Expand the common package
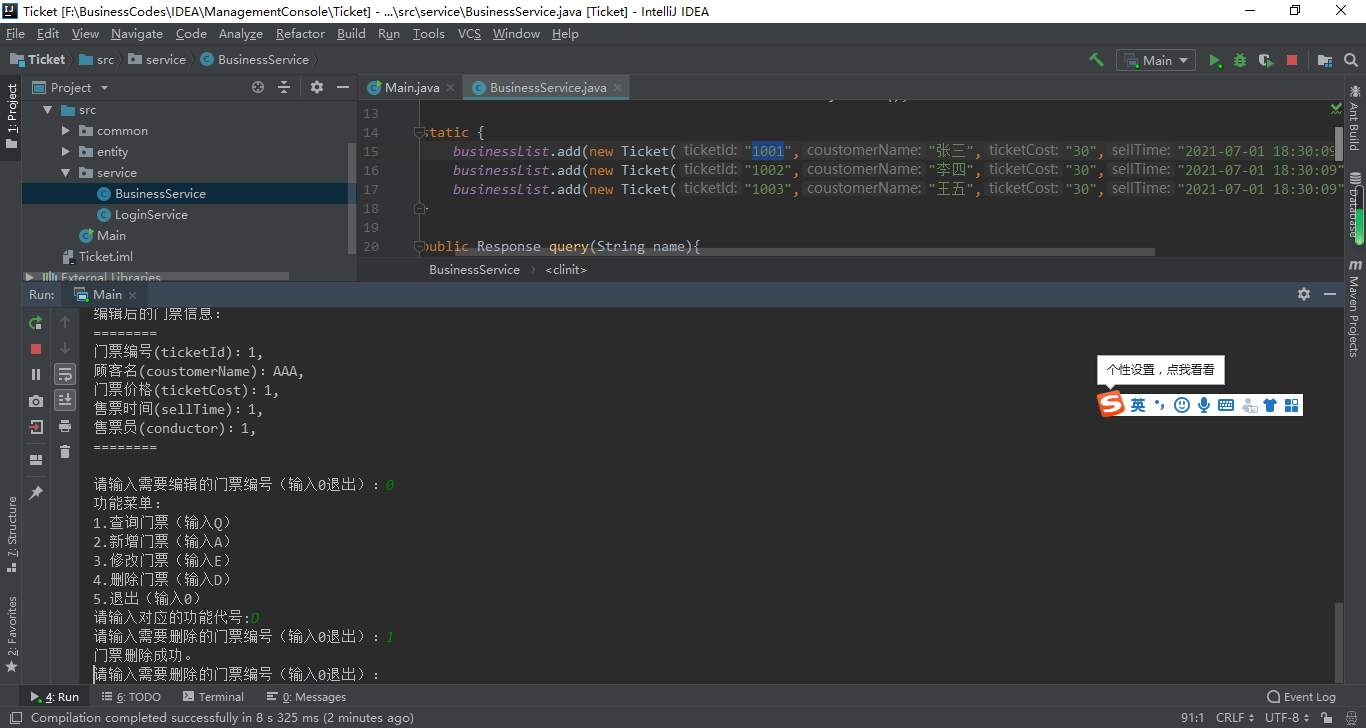The height and width of the screenshot is (728, 1366). pyautogui.click(x=66, y=131)
